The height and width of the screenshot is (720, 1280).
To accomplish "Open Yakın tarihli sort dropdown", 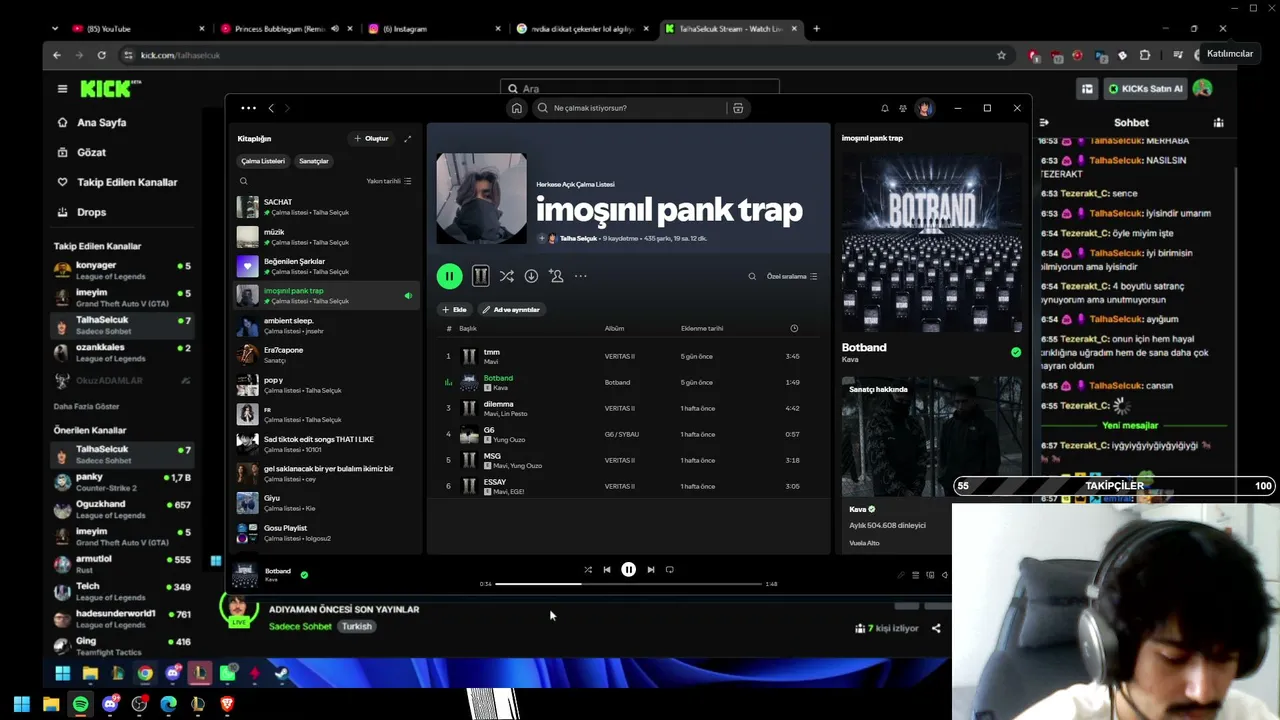I will (x=389, y=181).
